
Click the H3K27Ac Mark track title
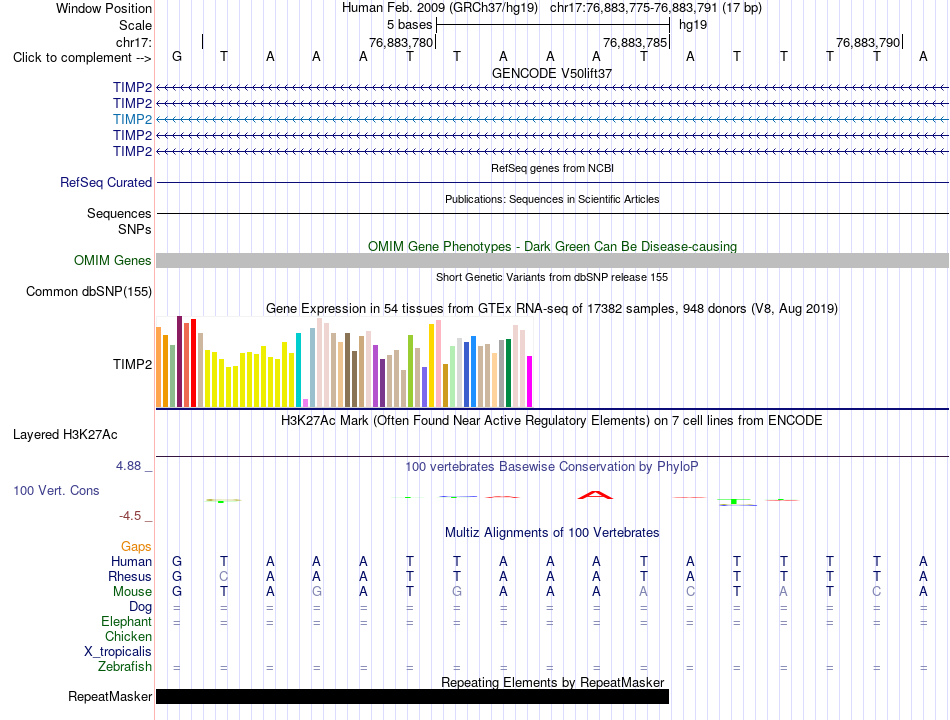552,421
